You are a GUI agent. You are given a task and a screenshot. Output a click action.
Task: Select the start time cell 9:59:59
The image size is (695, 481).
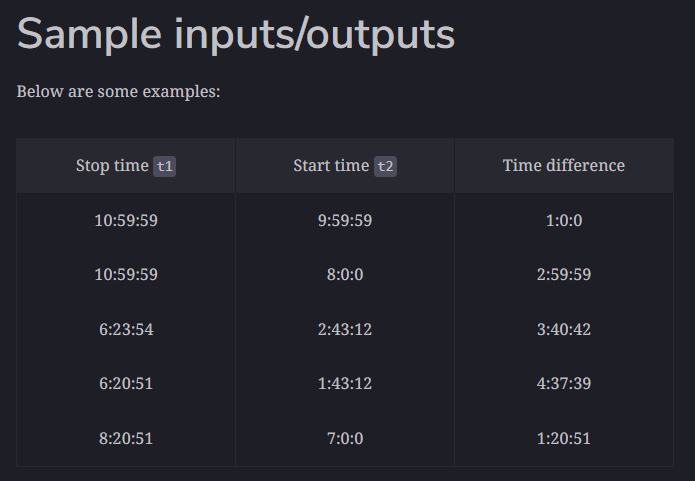(345, 220)
